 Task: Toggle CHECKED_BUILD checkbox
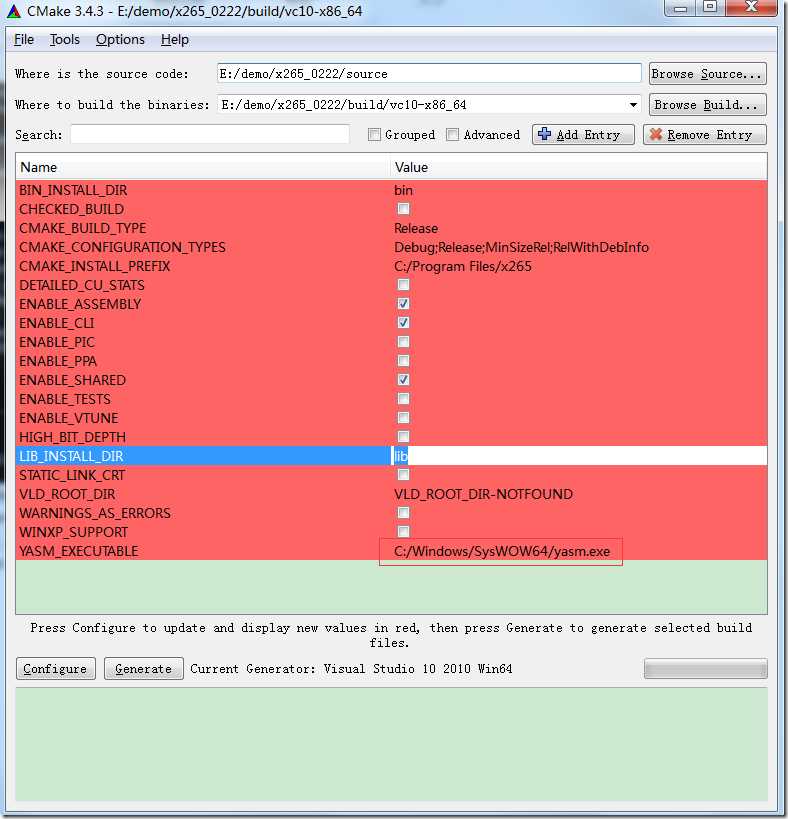[x=403, y=209]
